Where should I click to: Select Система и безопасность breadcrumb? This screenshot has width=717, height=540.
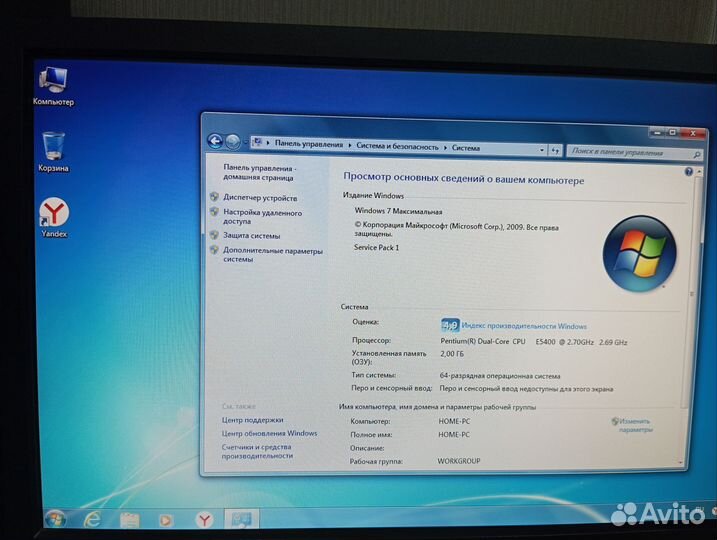[x=397, y=147]
